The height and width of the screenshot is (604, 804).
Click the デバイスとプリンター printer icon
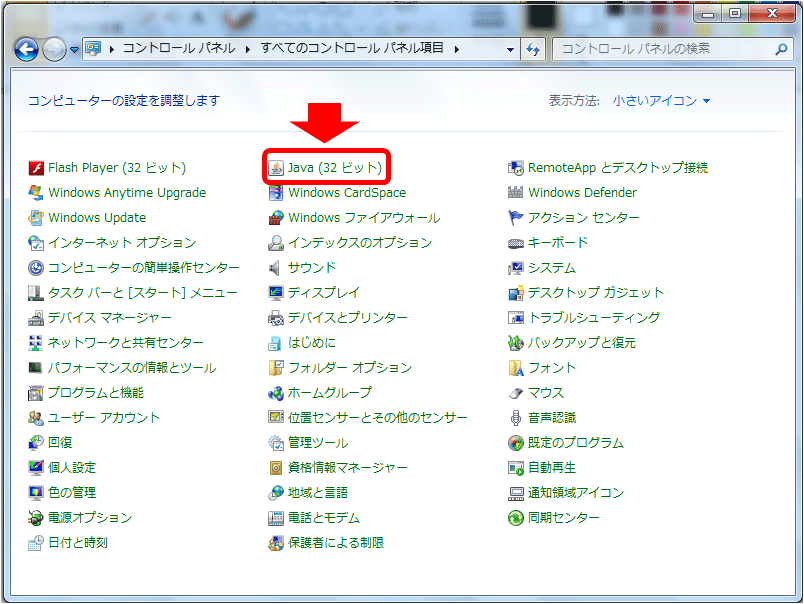click(276, 318)
